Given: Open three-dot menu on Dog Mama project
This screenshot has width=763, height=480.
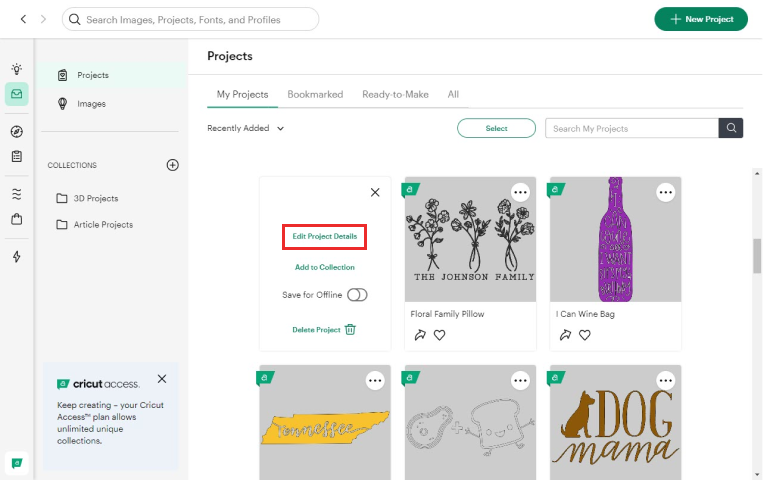Looking at the screenshot, I should click(x=666, y=380).
